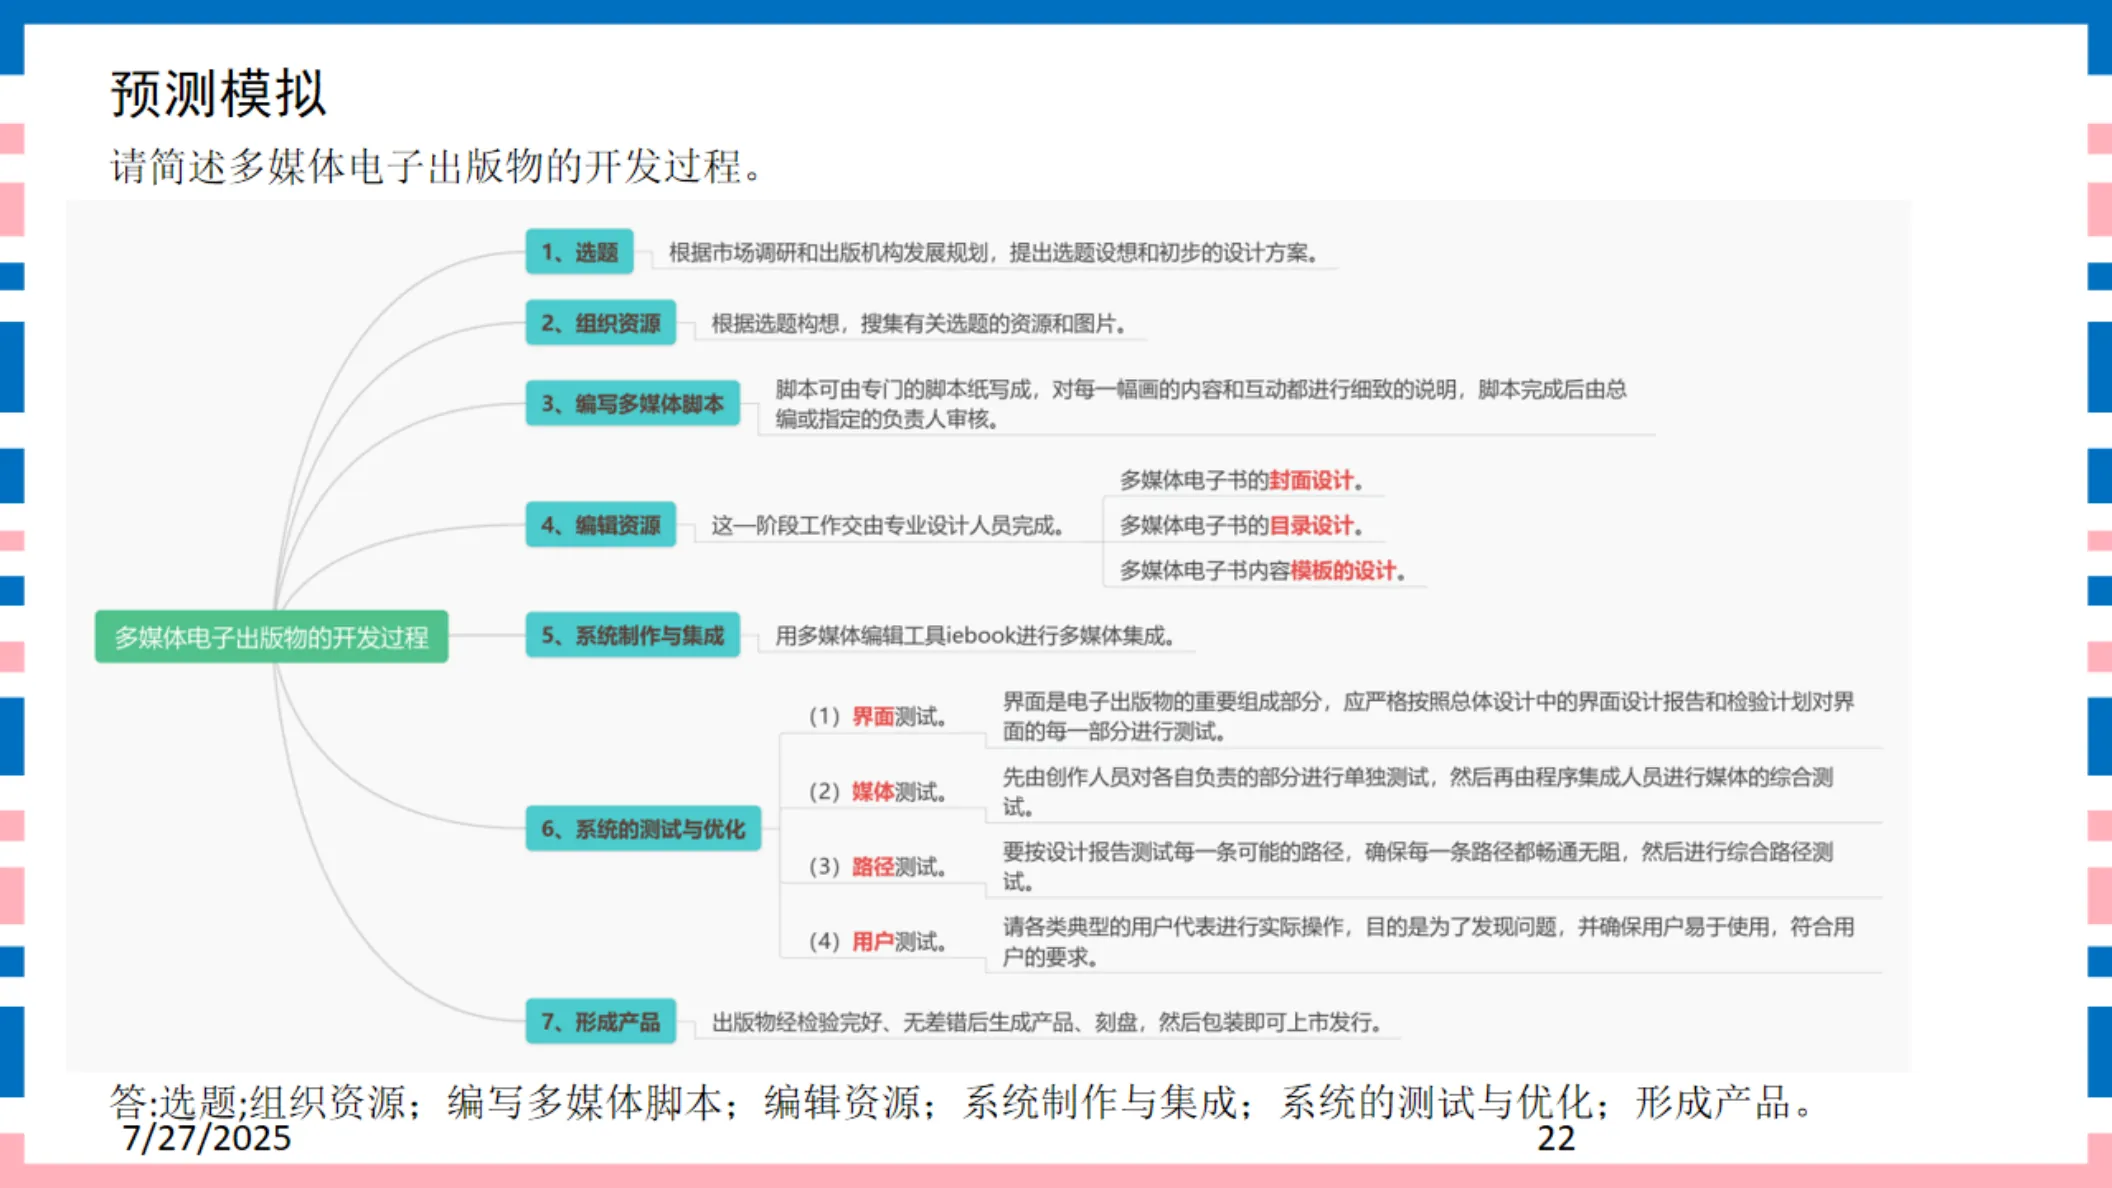Select the question text 请简述多媒体电子出版物的开发过程
This screenshot has width=2112, height=1188.
(x=436, y=166)
